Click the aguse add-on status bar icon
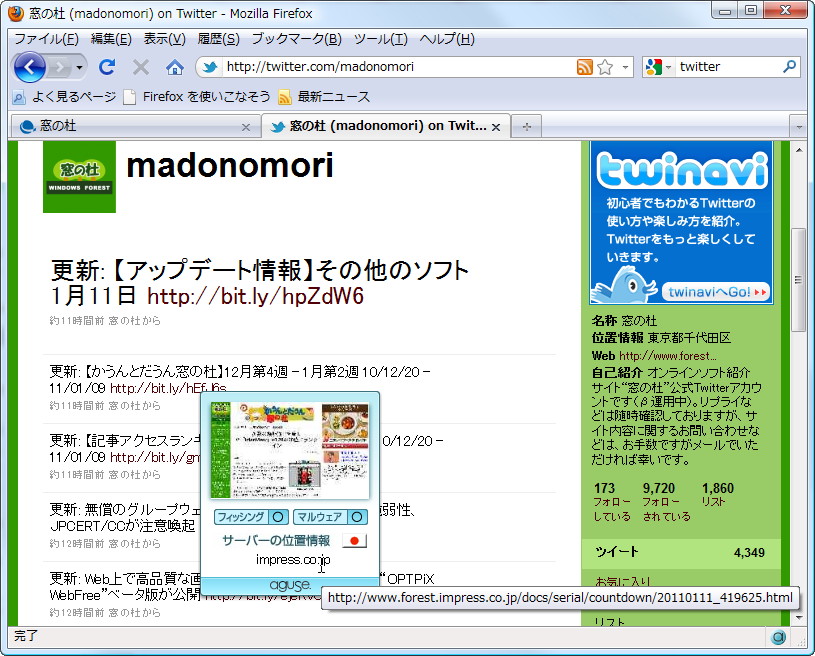 (778, 637)
